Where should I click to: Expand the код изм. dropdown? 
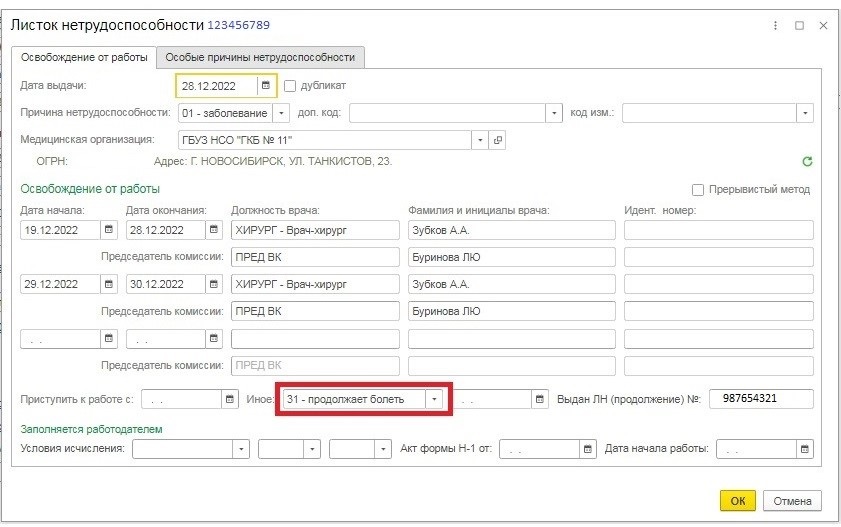(x=805, y=113)
